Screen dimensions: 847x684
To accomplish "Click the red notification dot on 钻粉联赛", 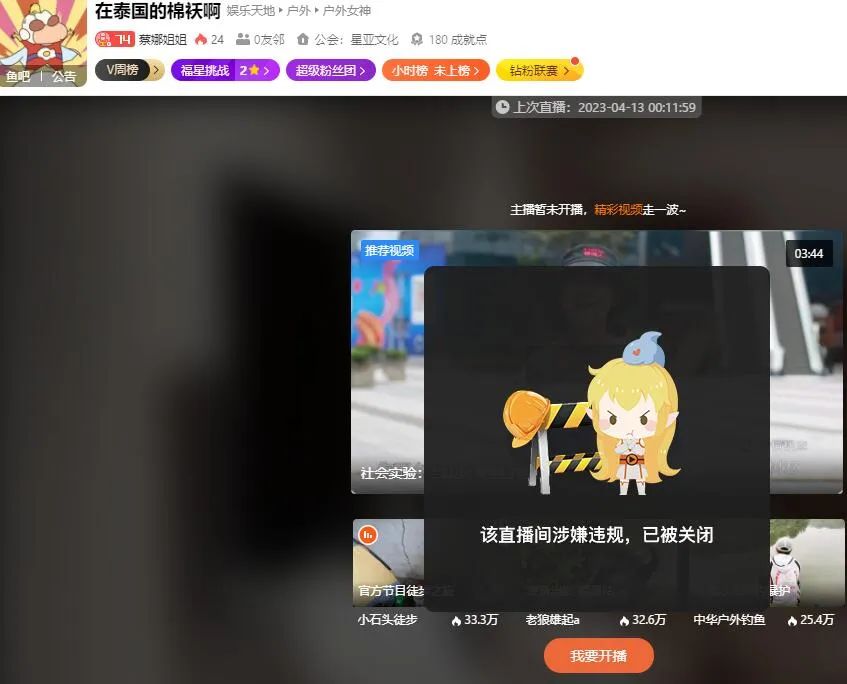I will point(575,61).
